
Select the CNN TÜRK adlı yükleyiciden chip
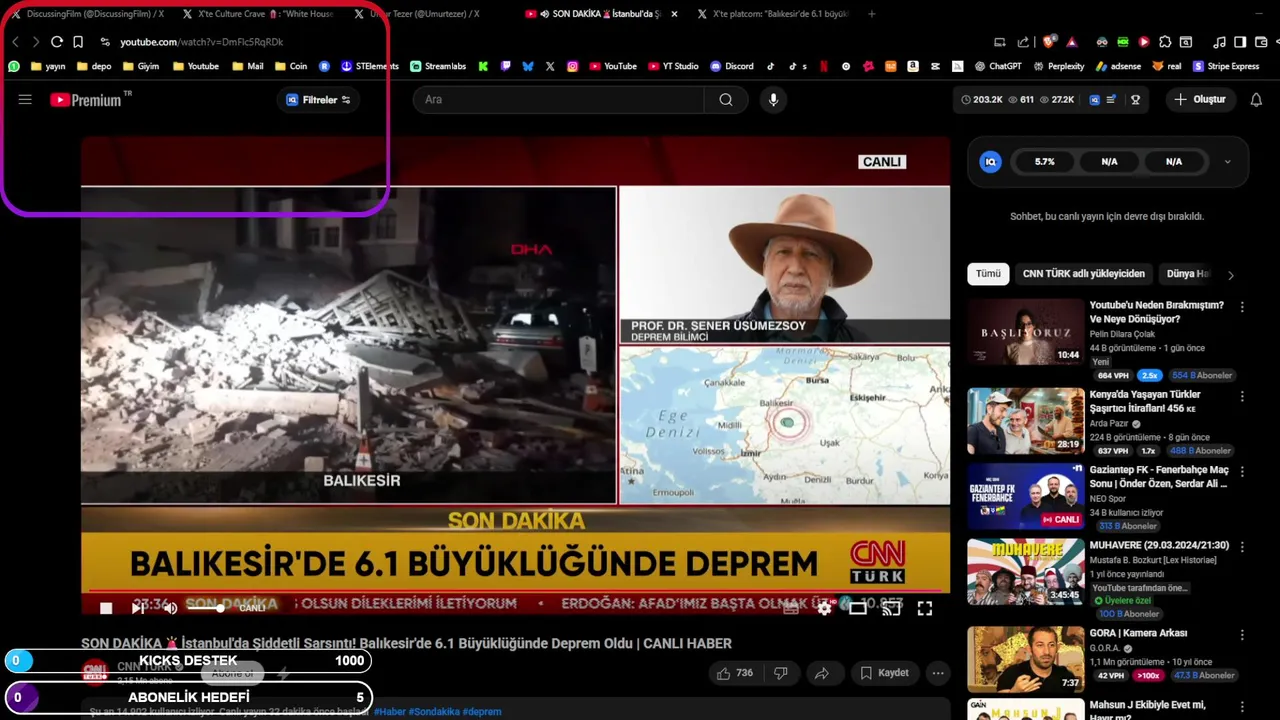[x=1084, y=274]
